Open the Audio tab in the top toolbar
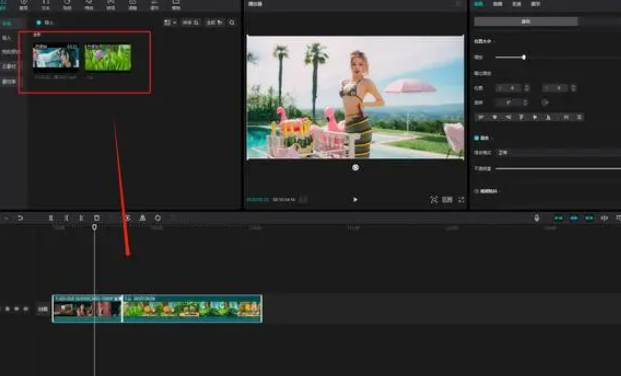This screenshot has height=376, width=621. point(24,5)
